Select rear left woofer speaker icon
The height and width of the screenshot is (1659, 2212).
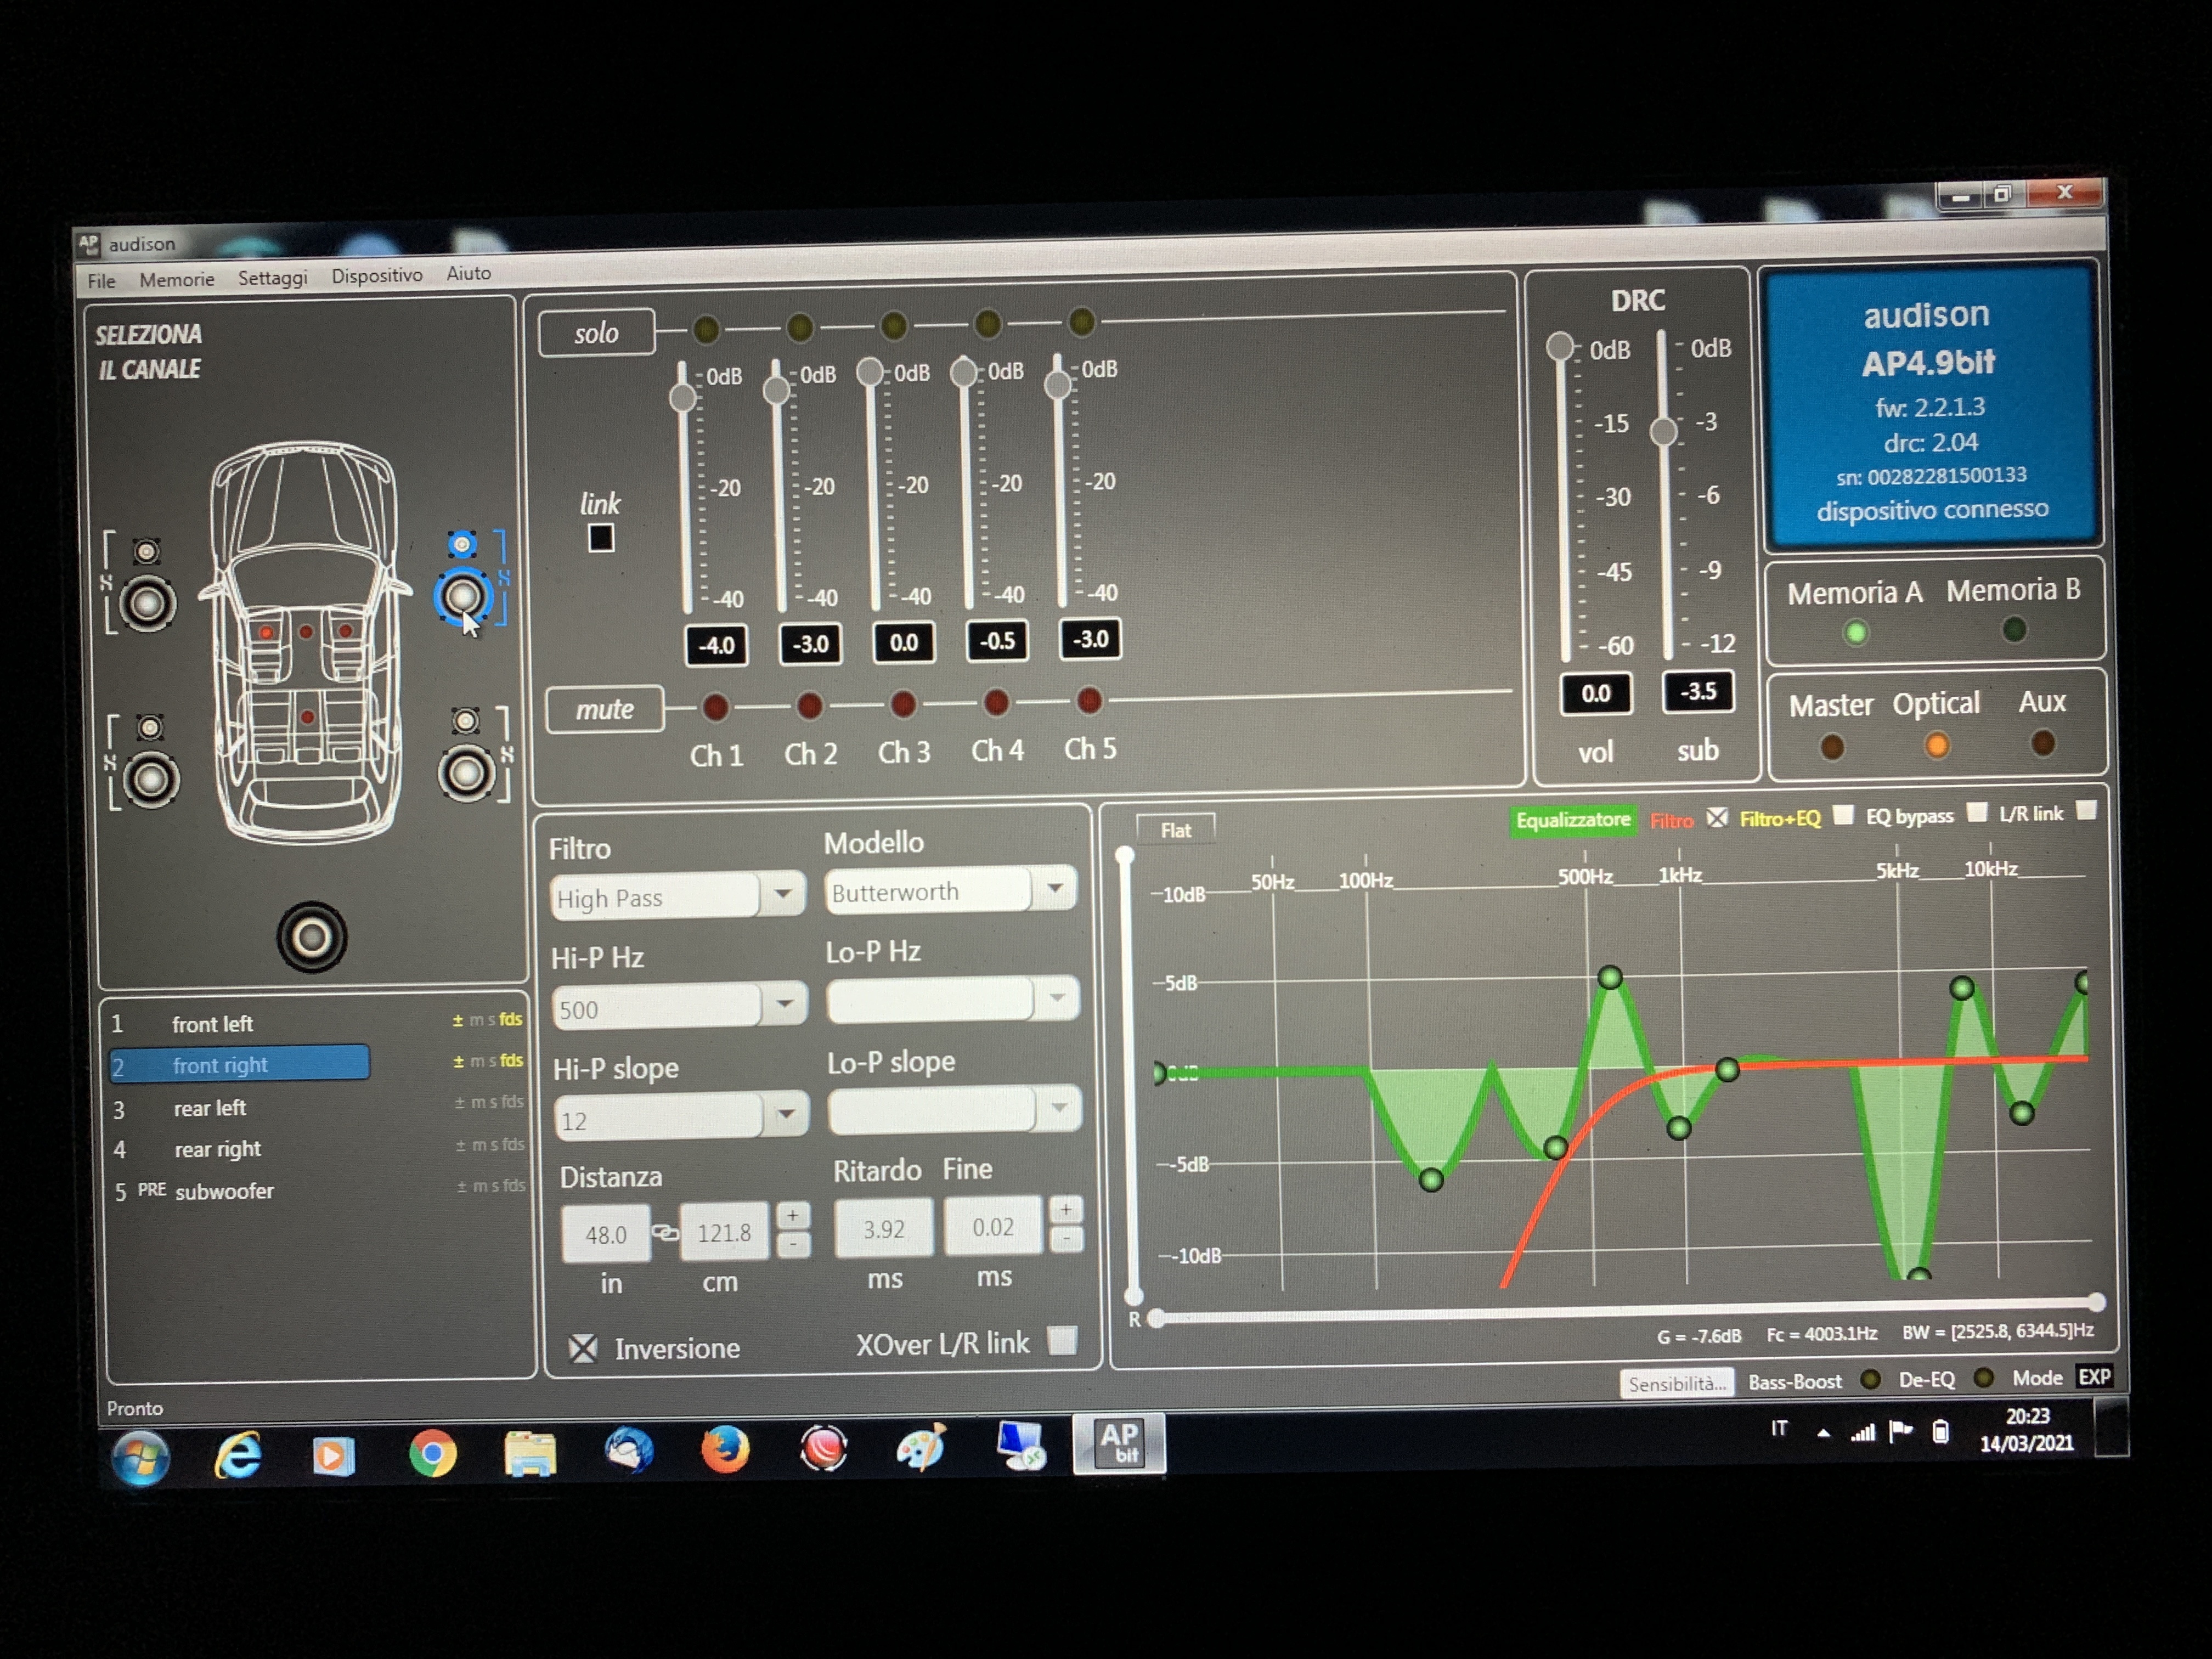pyautogui.click(x=151, y=779)
